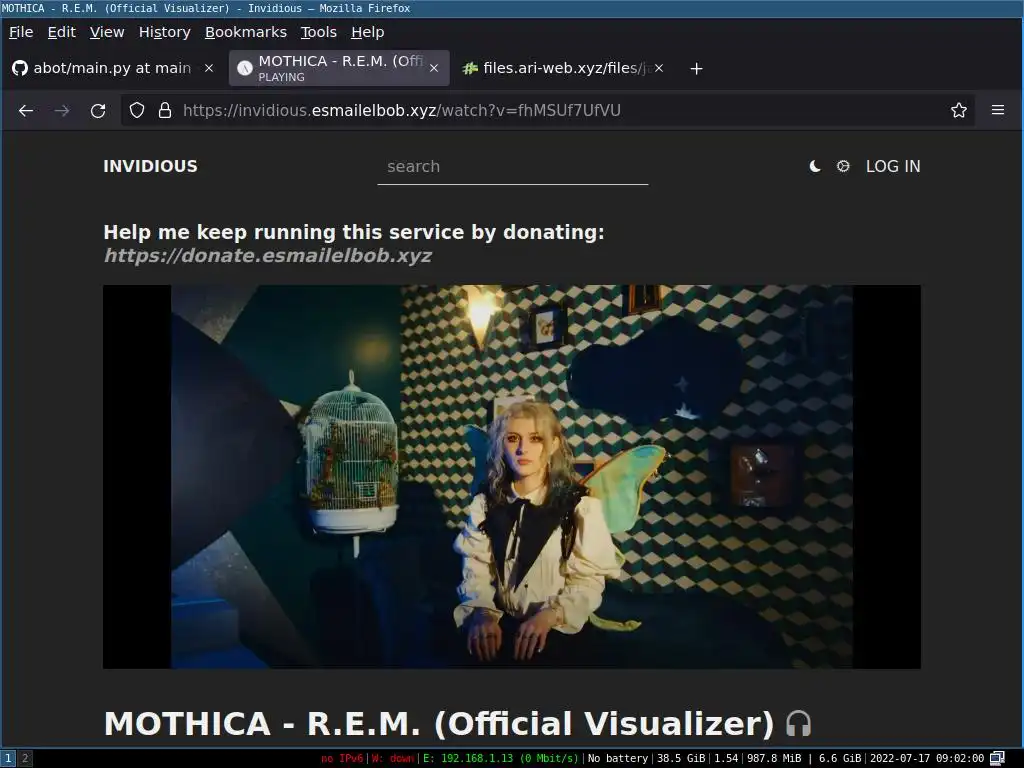Viewport: 1024px width, 768px height.
Task: Switch to workspace 2 in status bar
Action: (x=25, y=758)
